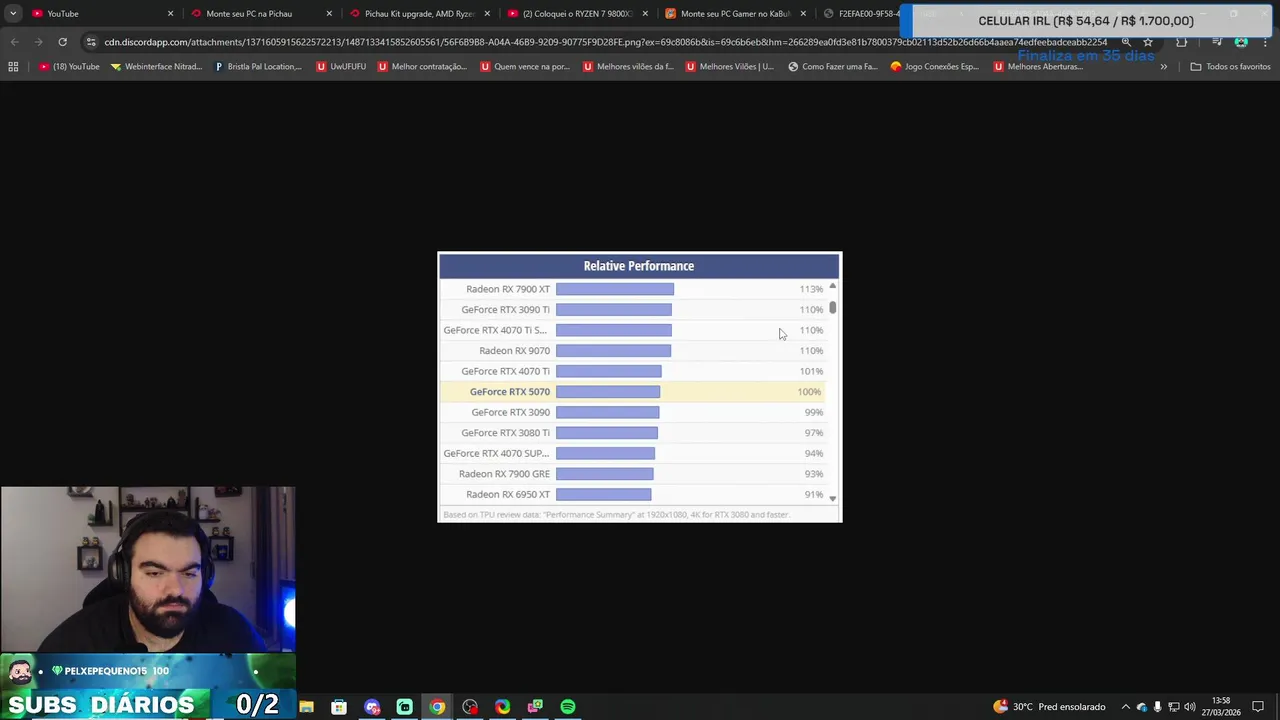The image size is (1280, 720).
Task: Close the Pichau Kit upgrade tab
Action: point(487,14)
